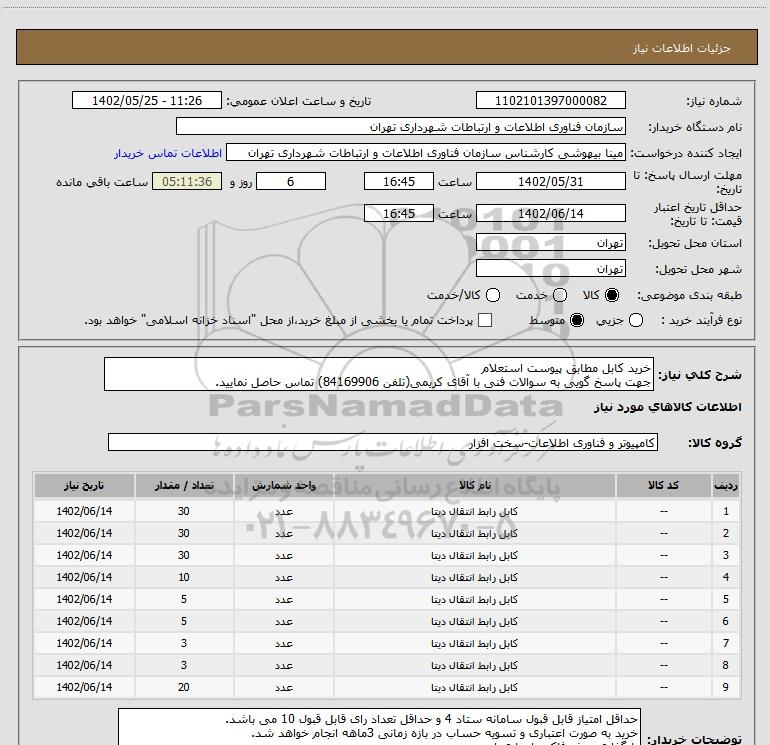Viewport: 770px width, 745px height.
Task: Click the ردیف column header
Action: [x=726, y=486]
